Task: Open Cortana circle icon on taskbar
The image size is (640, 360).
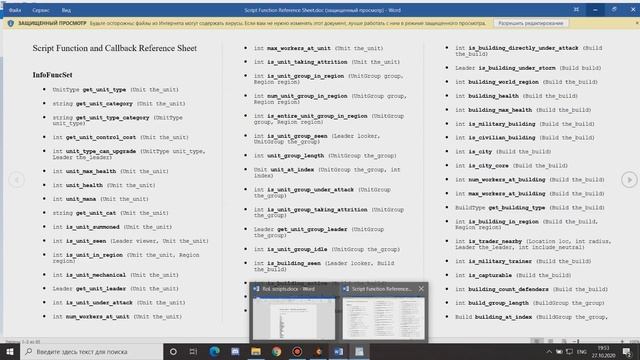Action: (173, 351)
